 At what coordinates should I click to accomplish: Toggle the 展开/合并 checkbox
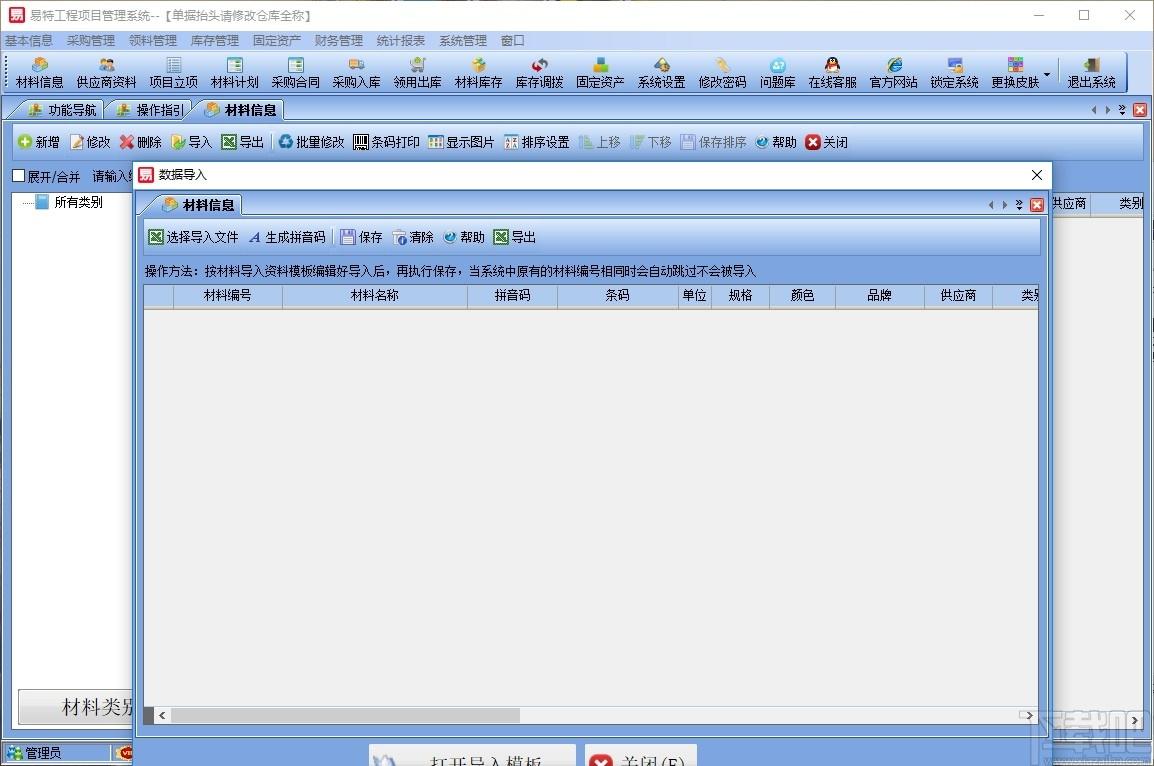click(19, 176)
